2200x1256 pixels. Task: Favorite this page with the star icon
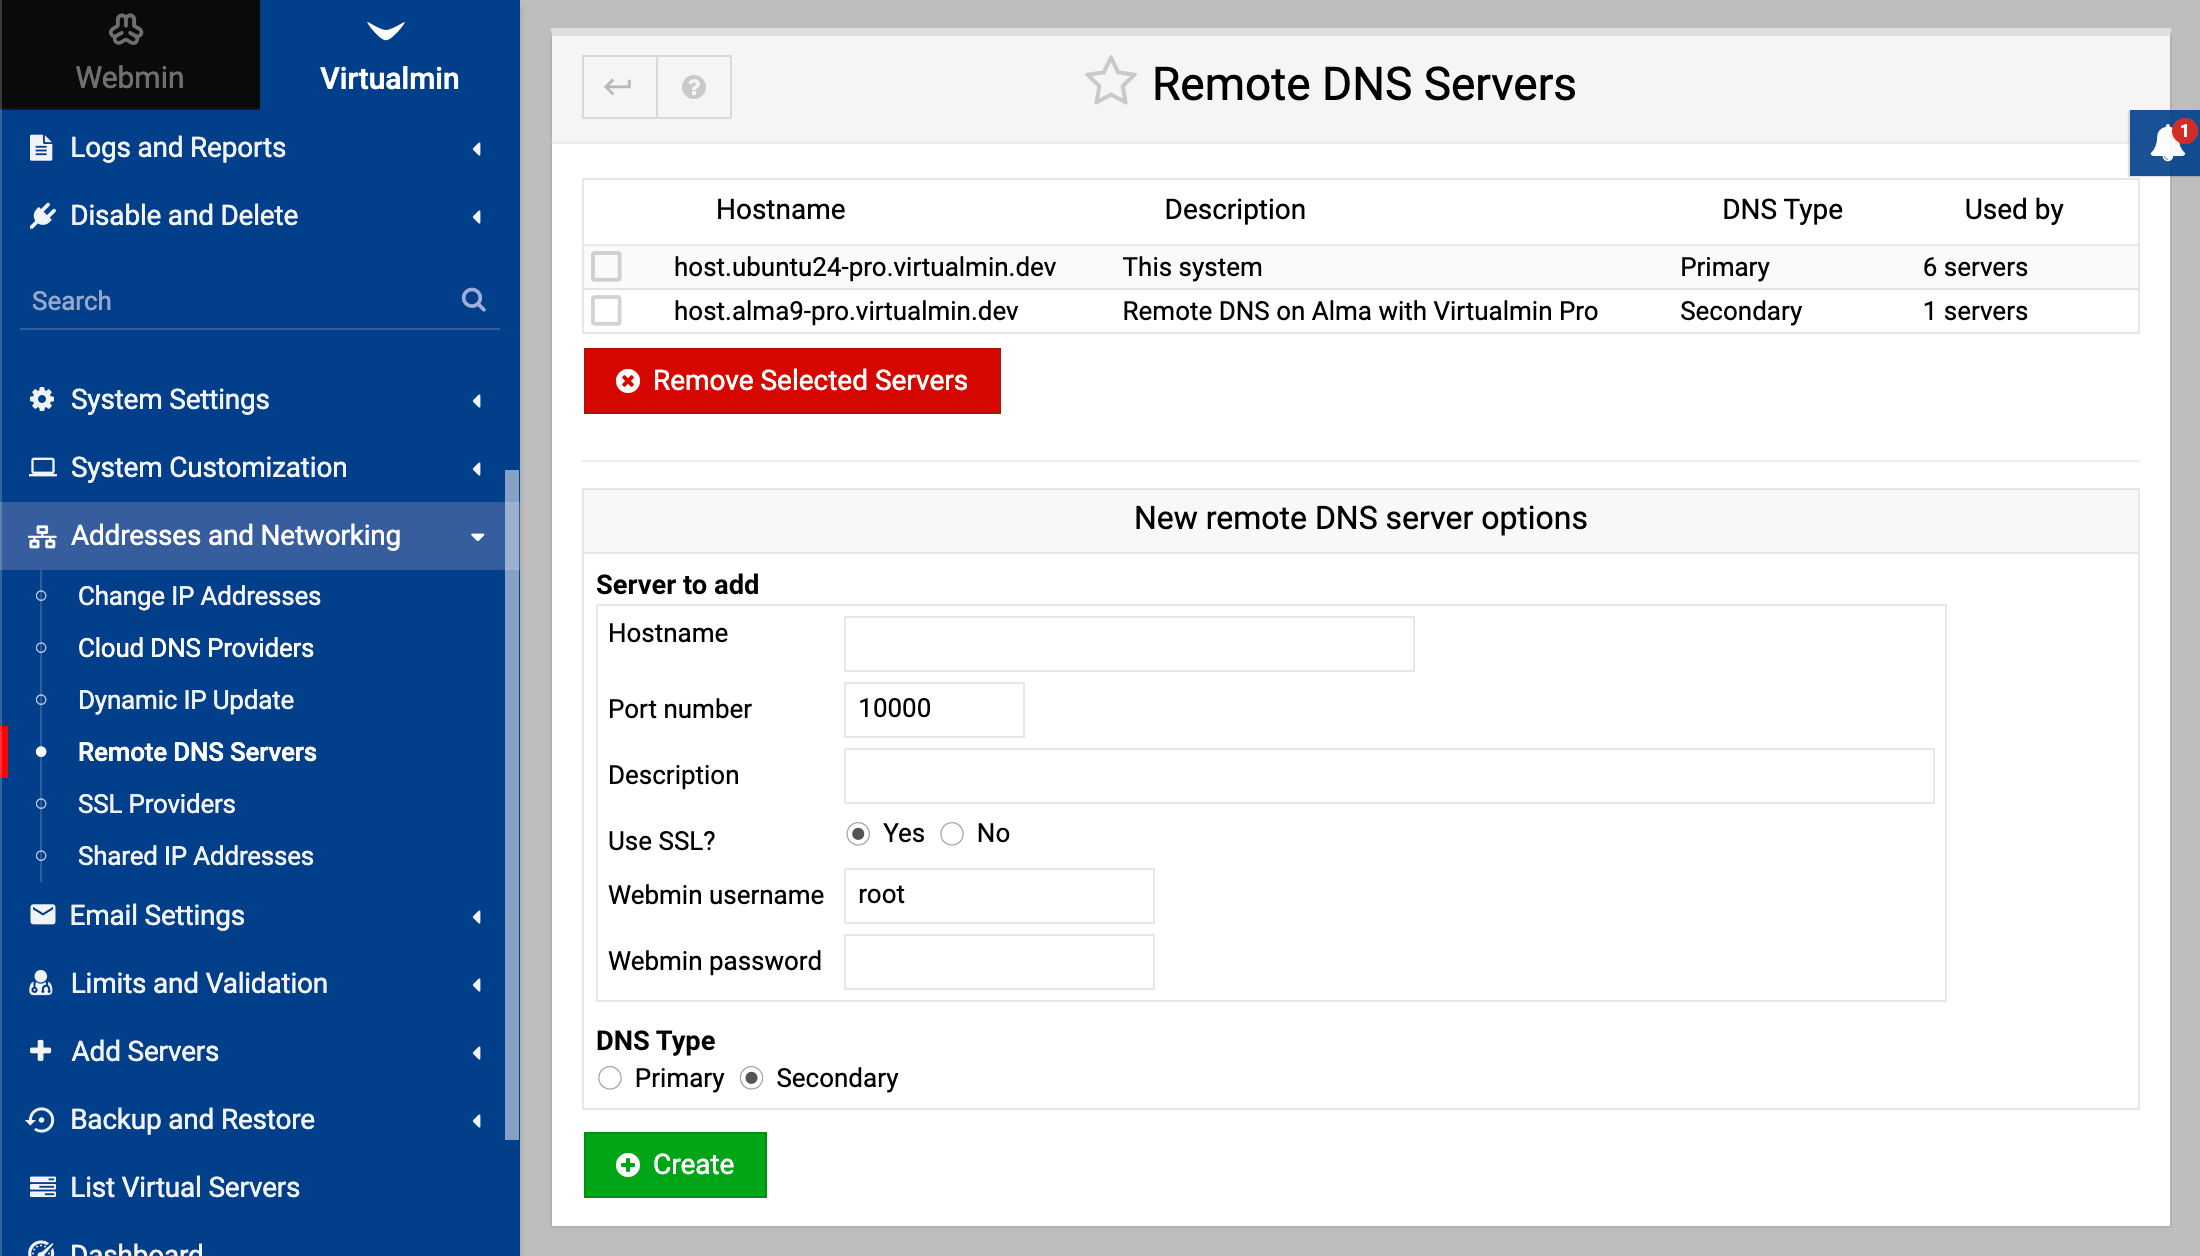coord(1110,82)
